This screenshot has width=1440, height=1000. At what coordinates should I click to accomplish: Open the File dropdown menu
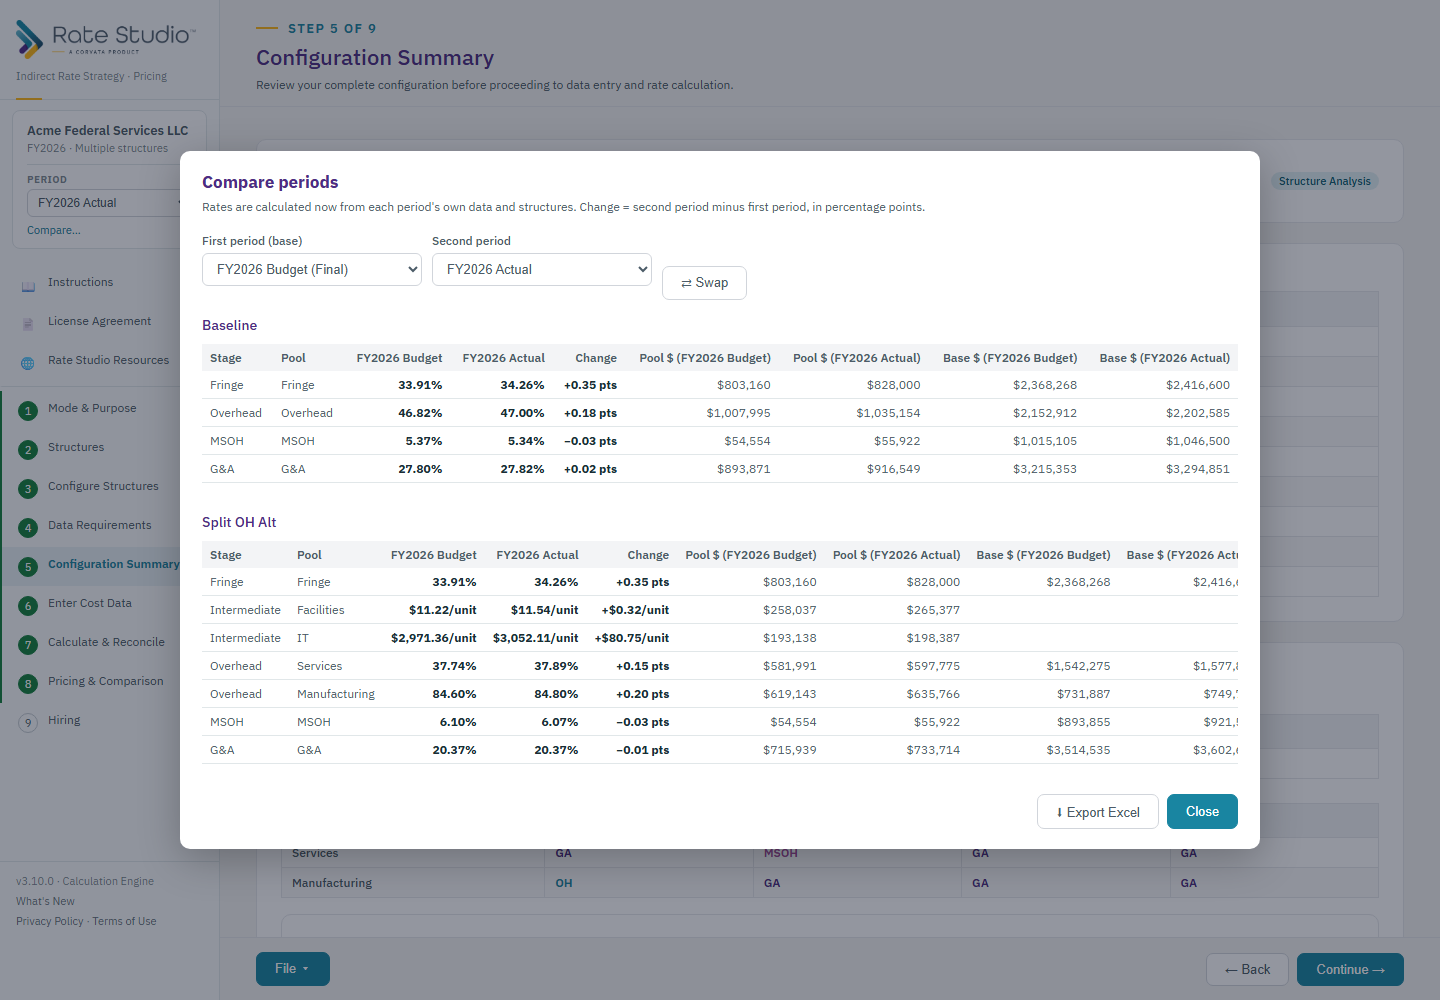pos(293,969)
